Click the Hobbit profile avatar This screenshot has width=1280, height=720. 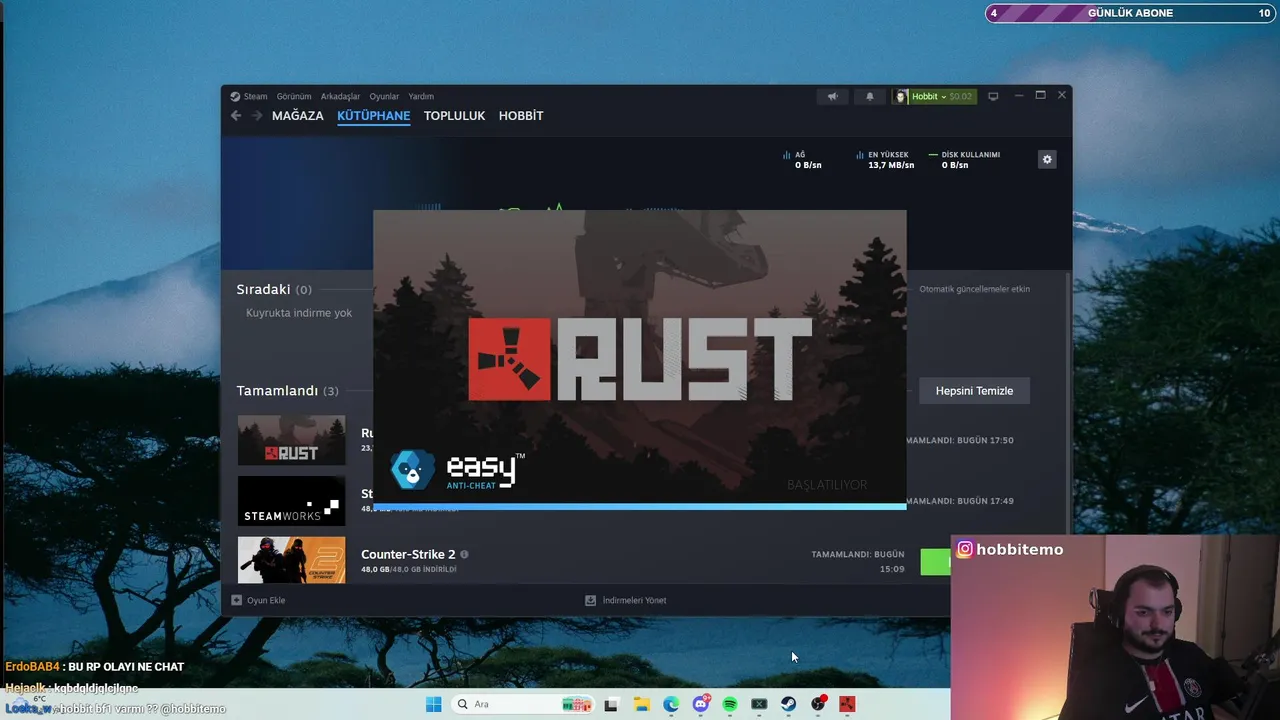tap(901, 97)
